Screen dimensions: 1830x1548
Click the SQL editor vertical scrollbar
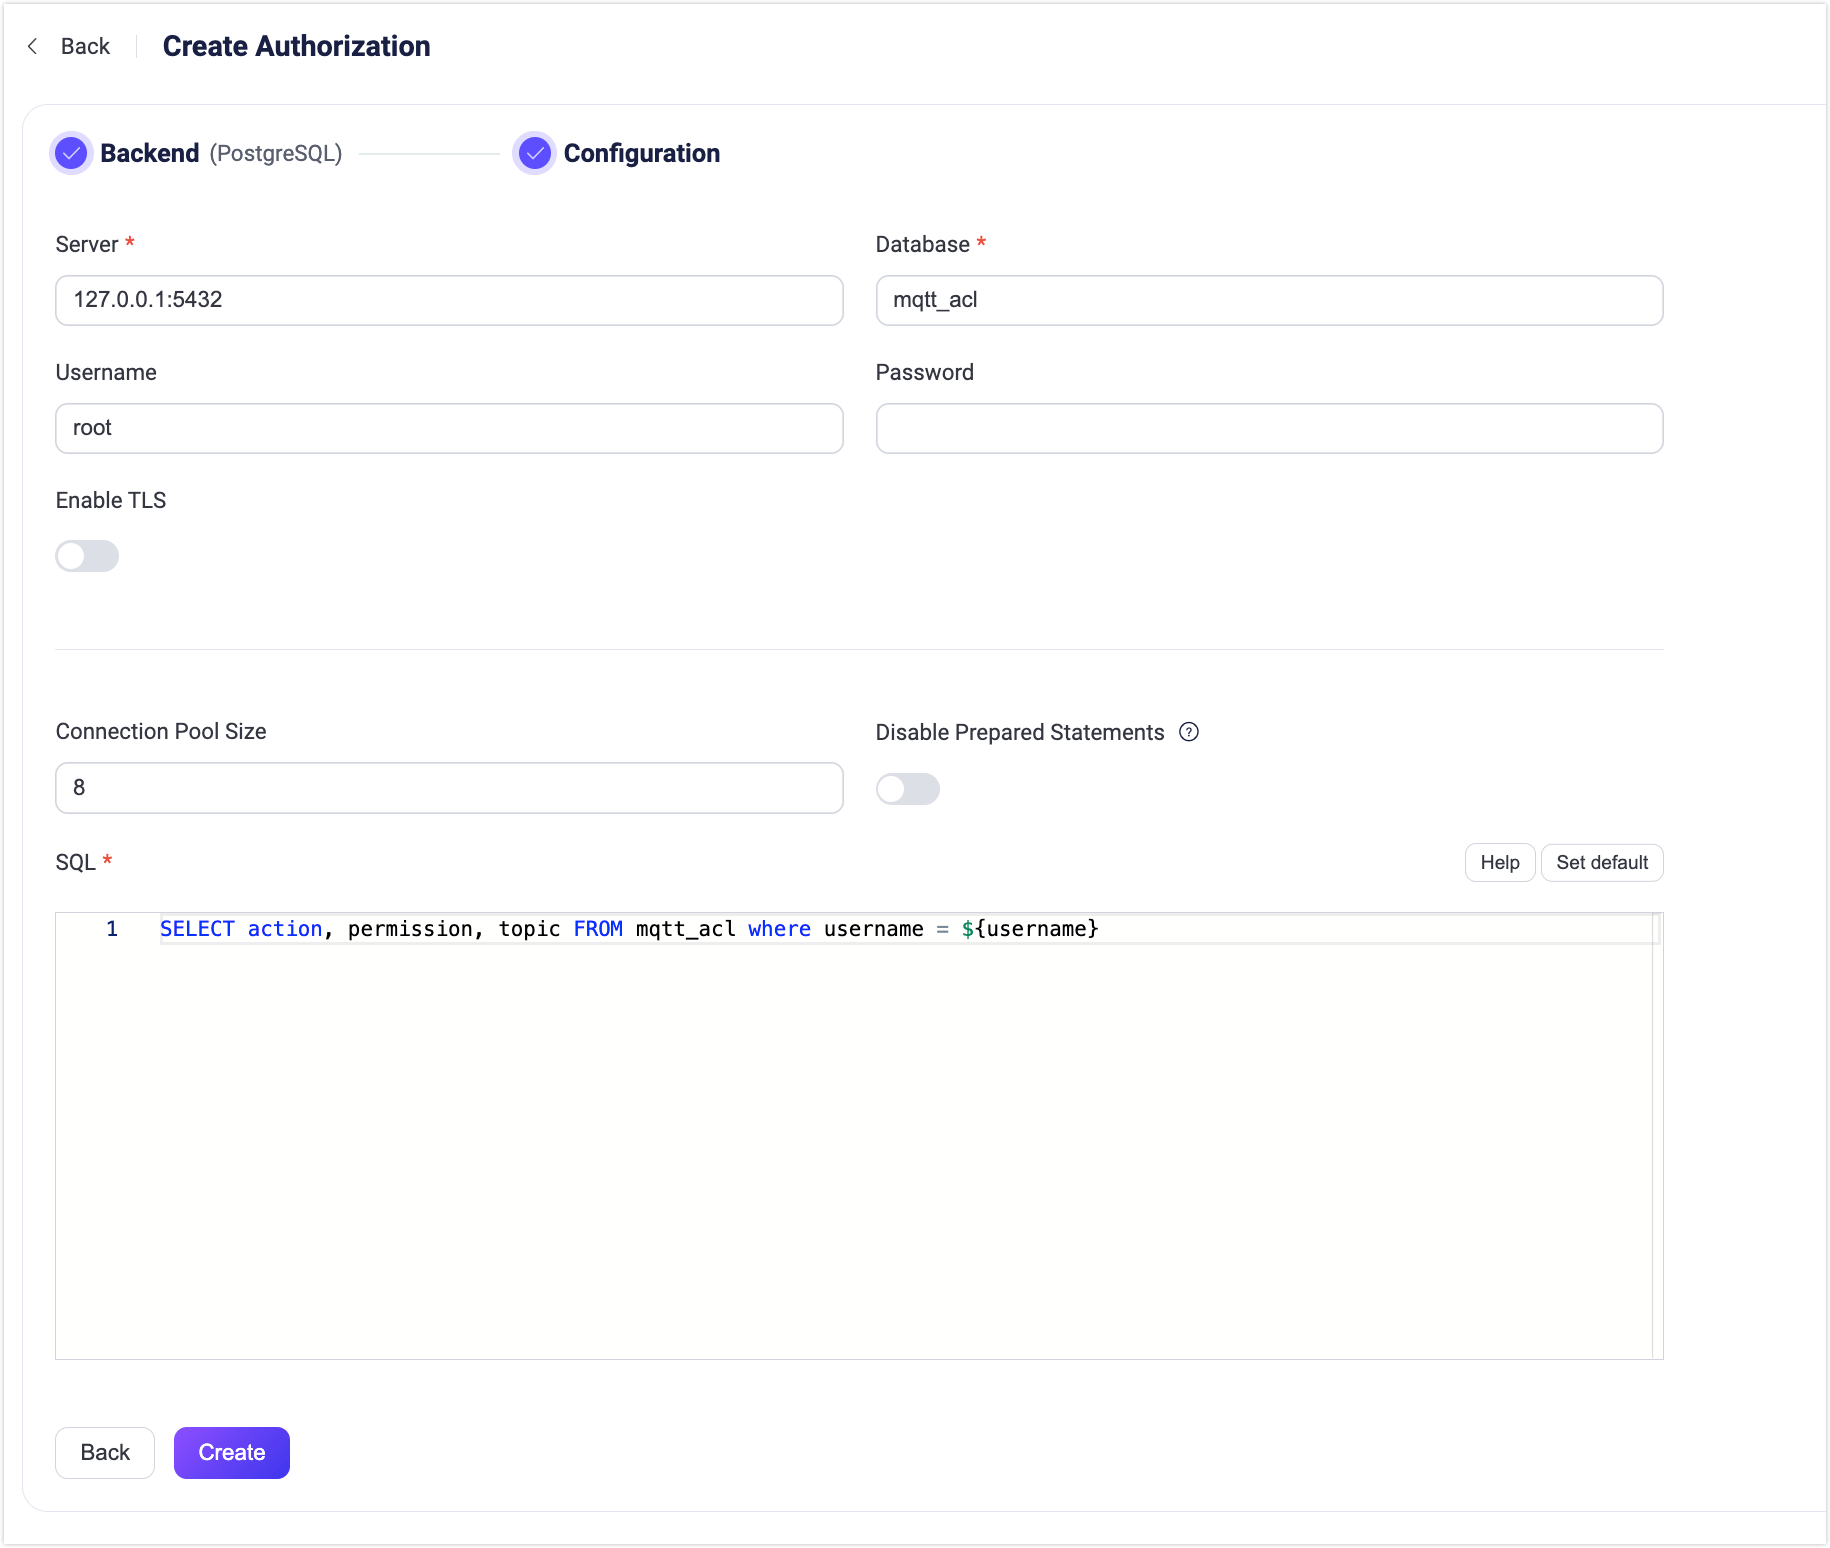[1657, 1135]
